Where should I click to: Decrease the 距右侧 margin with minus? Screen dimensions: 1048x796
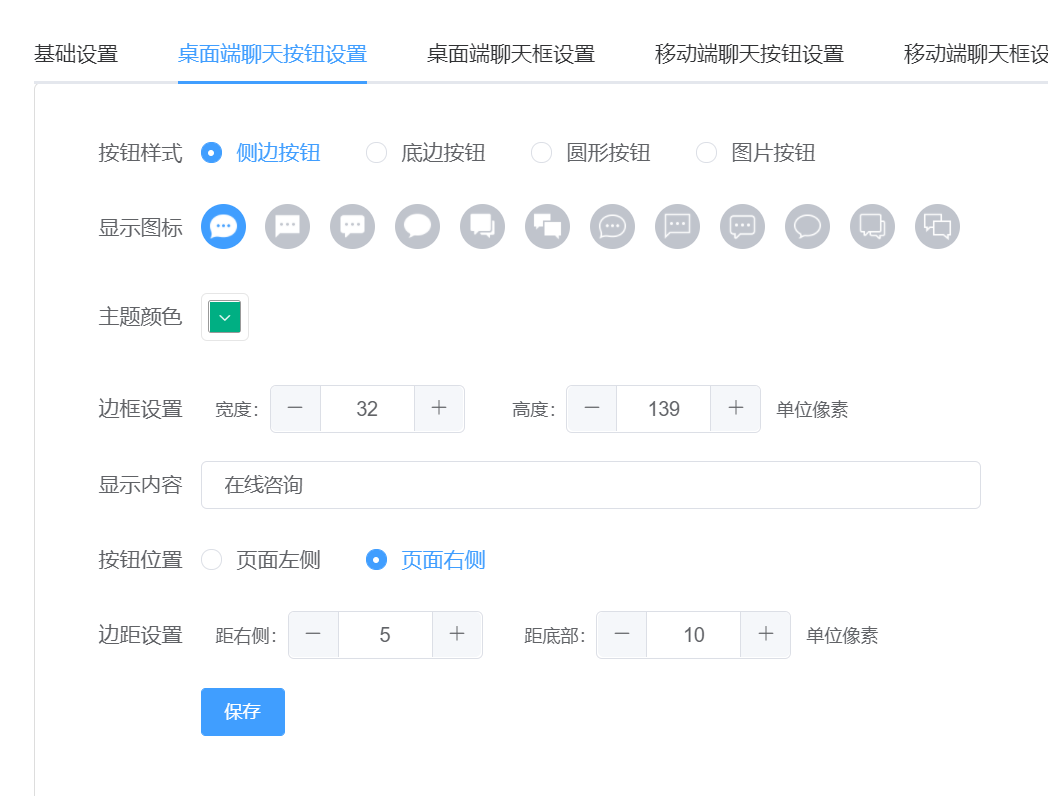click(x=314, y=635)
